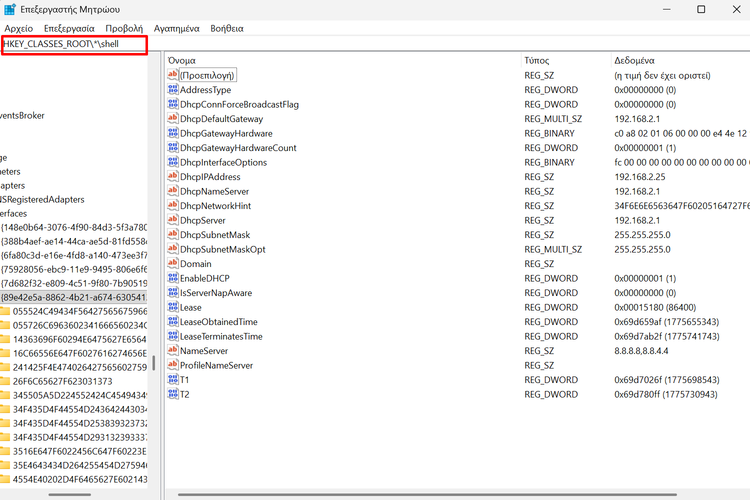Image resolution: width=750 pixels, height=500 pixels.
Task: Open the Αρχείο menu
Action: pyautogui.click(x=18, y=29)
